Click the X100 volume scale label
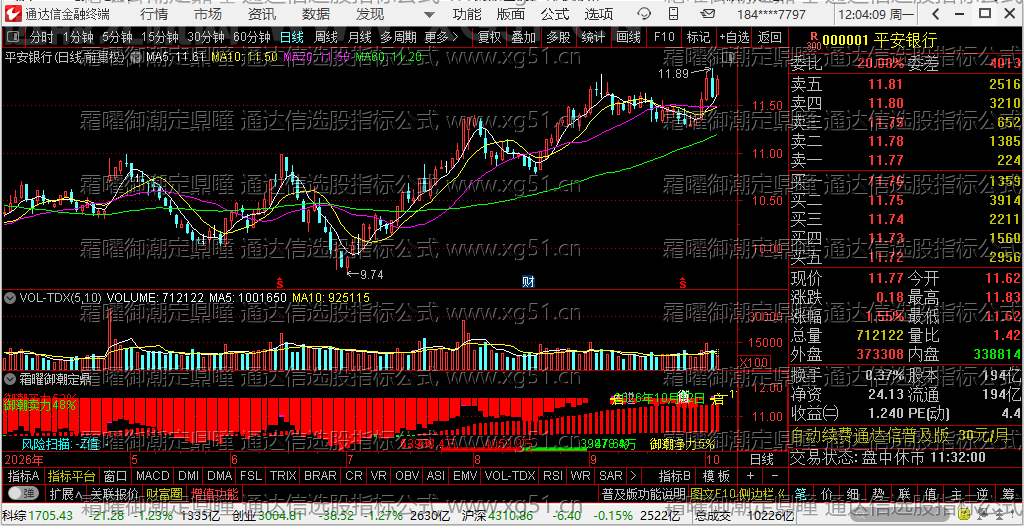The image size is (1024, 526). pos(752,362)
